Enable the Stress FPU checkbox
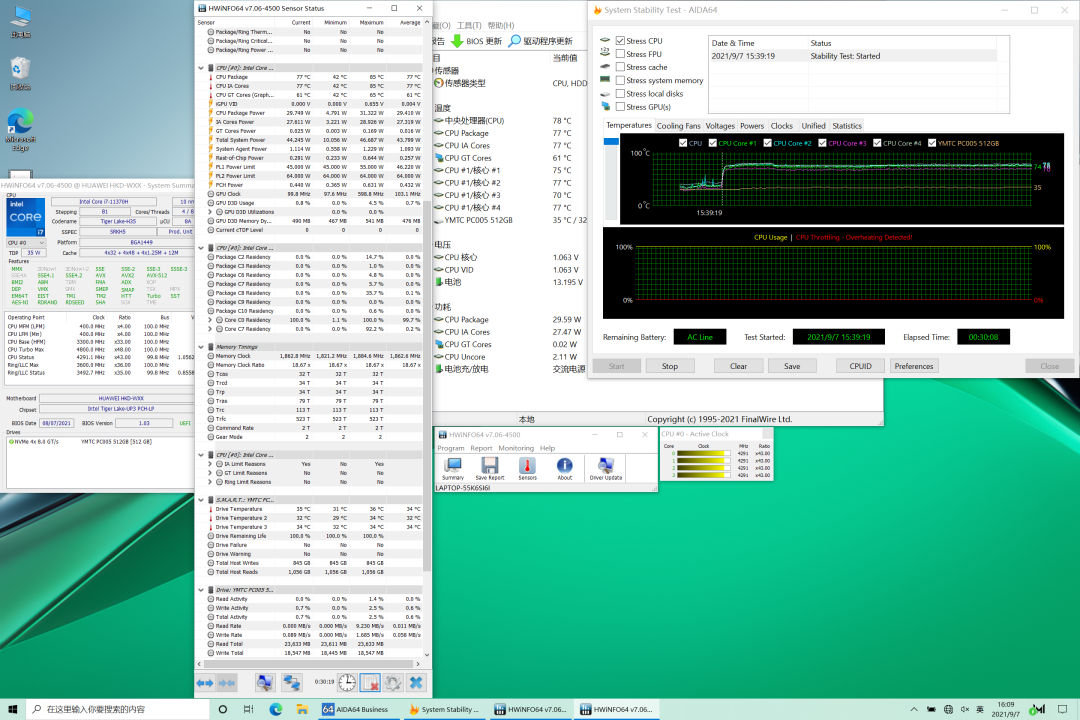The width and height of the screenshot is (1080, 720). 620,54
